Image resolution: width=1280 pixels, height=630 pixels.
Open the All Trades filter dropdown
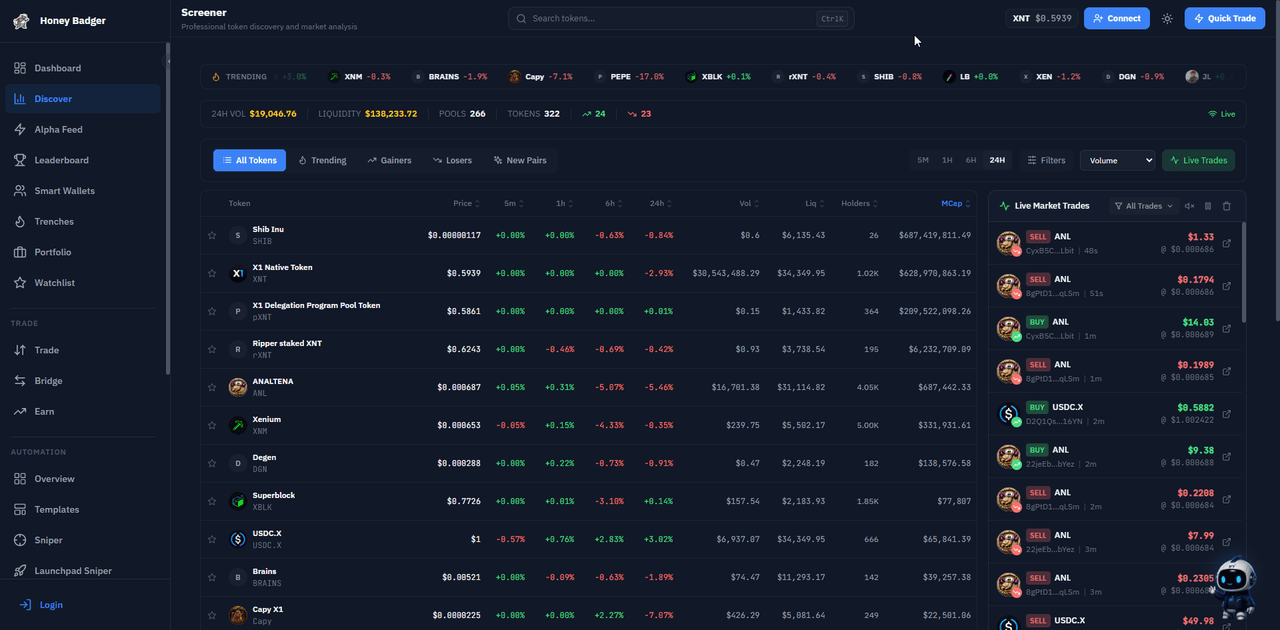(x=1144, y=206)
